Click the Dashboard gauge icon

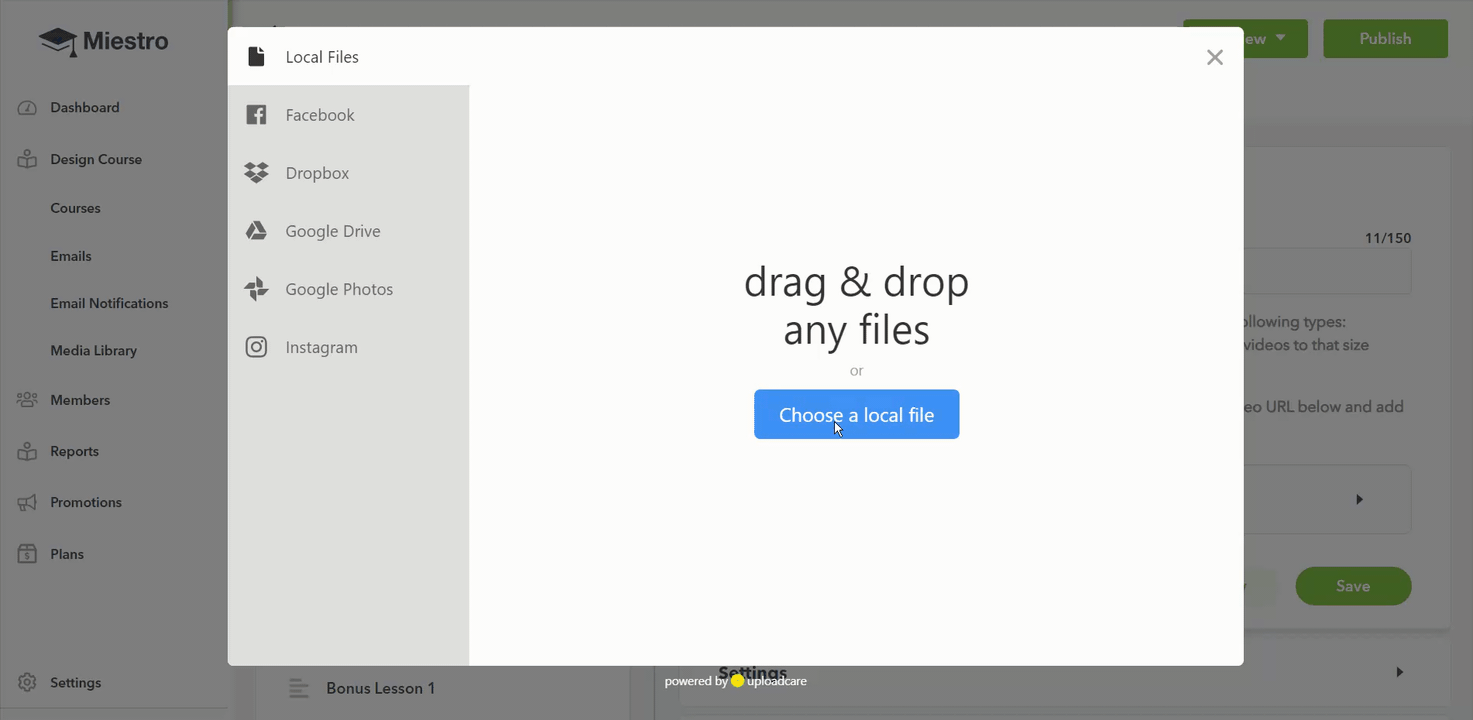(x=27, y=108)
